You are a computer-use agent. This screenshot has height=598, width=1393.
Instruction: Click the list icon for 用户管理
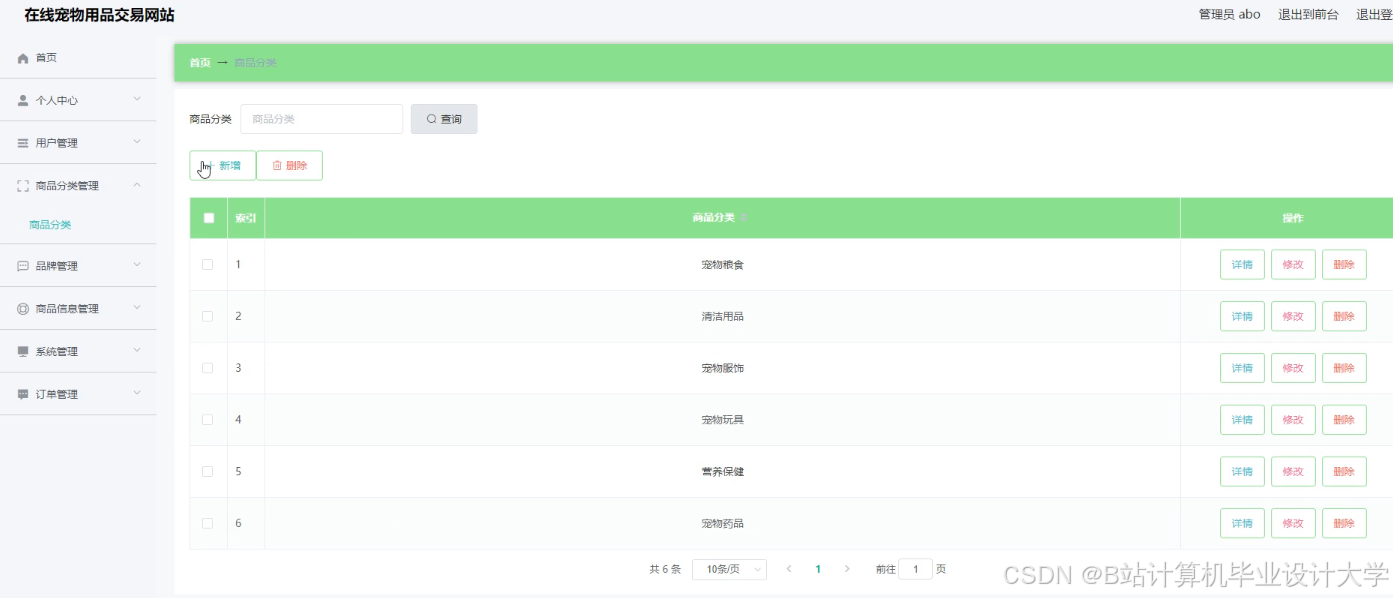click(23, 143)
